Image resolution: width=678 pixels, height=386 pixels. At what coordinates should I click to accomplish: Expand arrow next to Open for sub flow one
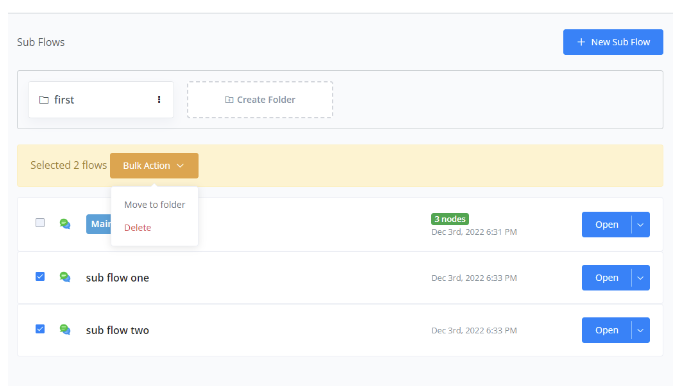click(640, 278)
